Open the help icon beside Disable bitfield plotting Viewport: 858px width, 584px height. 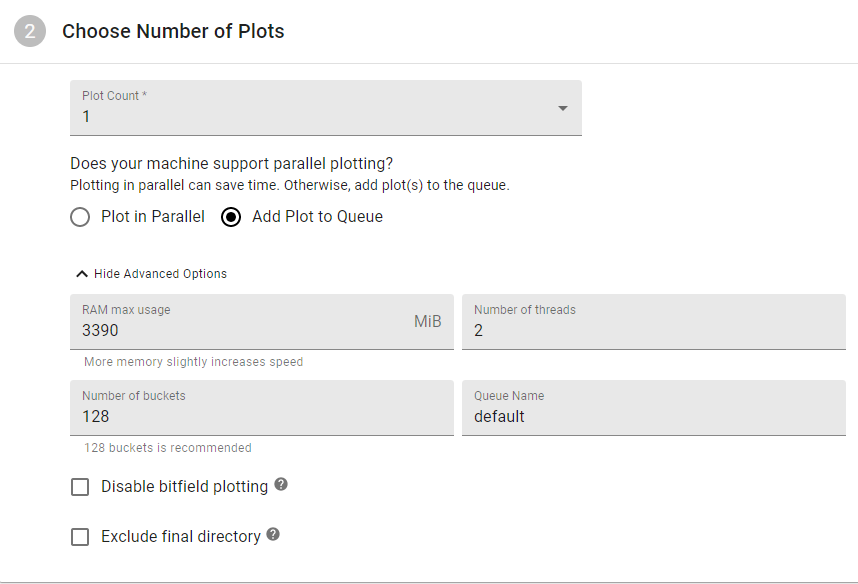pos(281,484)
